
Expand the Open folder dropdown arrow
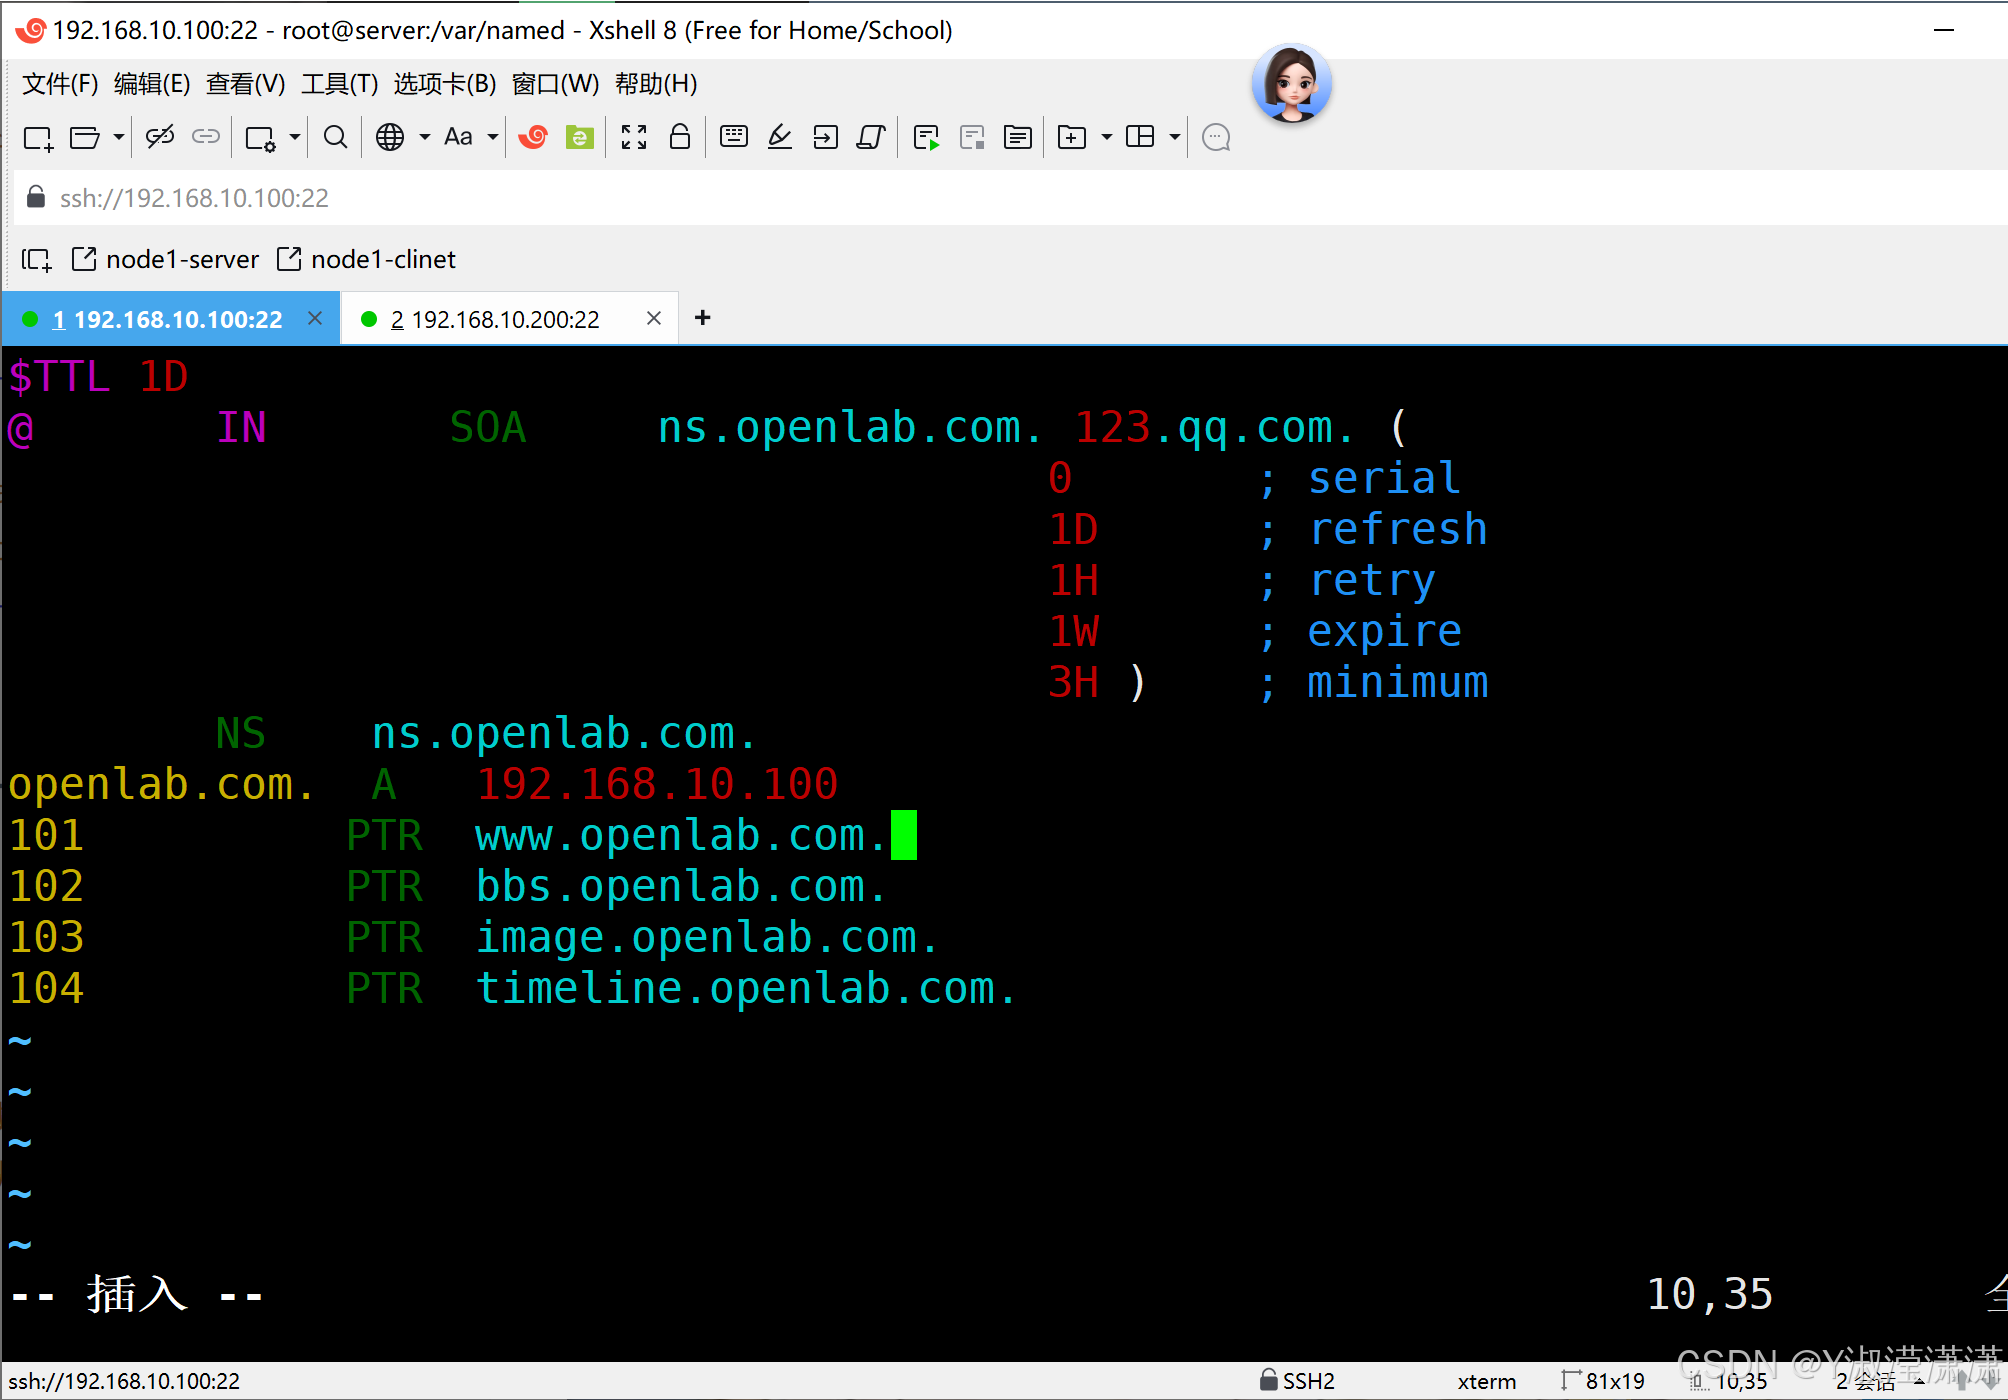[x=118, y=137]
